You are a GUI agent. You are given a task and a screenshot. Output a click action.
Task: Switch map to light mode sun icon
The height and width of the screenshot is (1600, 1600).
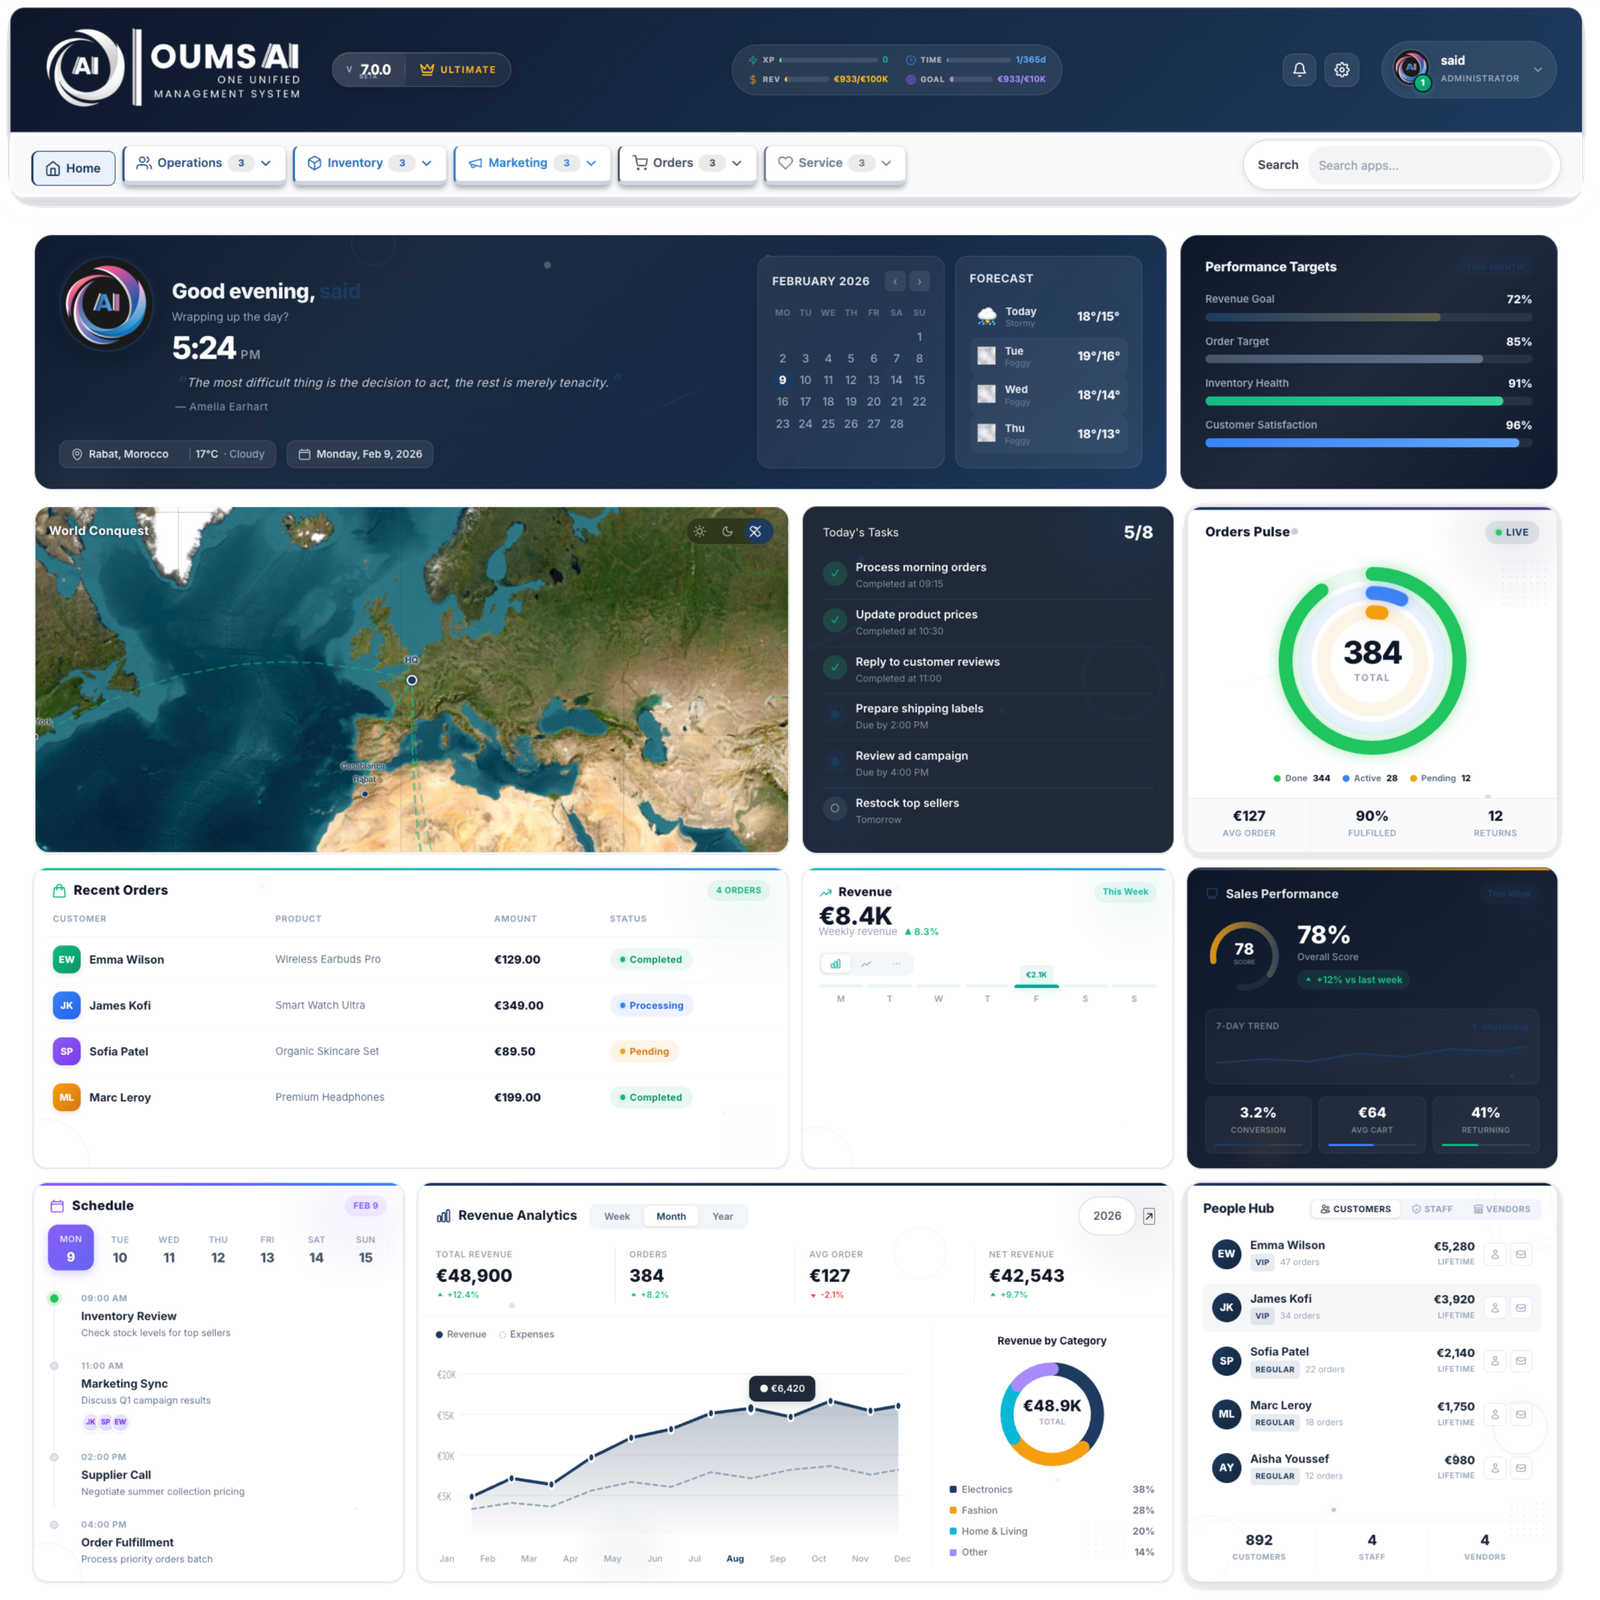[x=700, y=532]
